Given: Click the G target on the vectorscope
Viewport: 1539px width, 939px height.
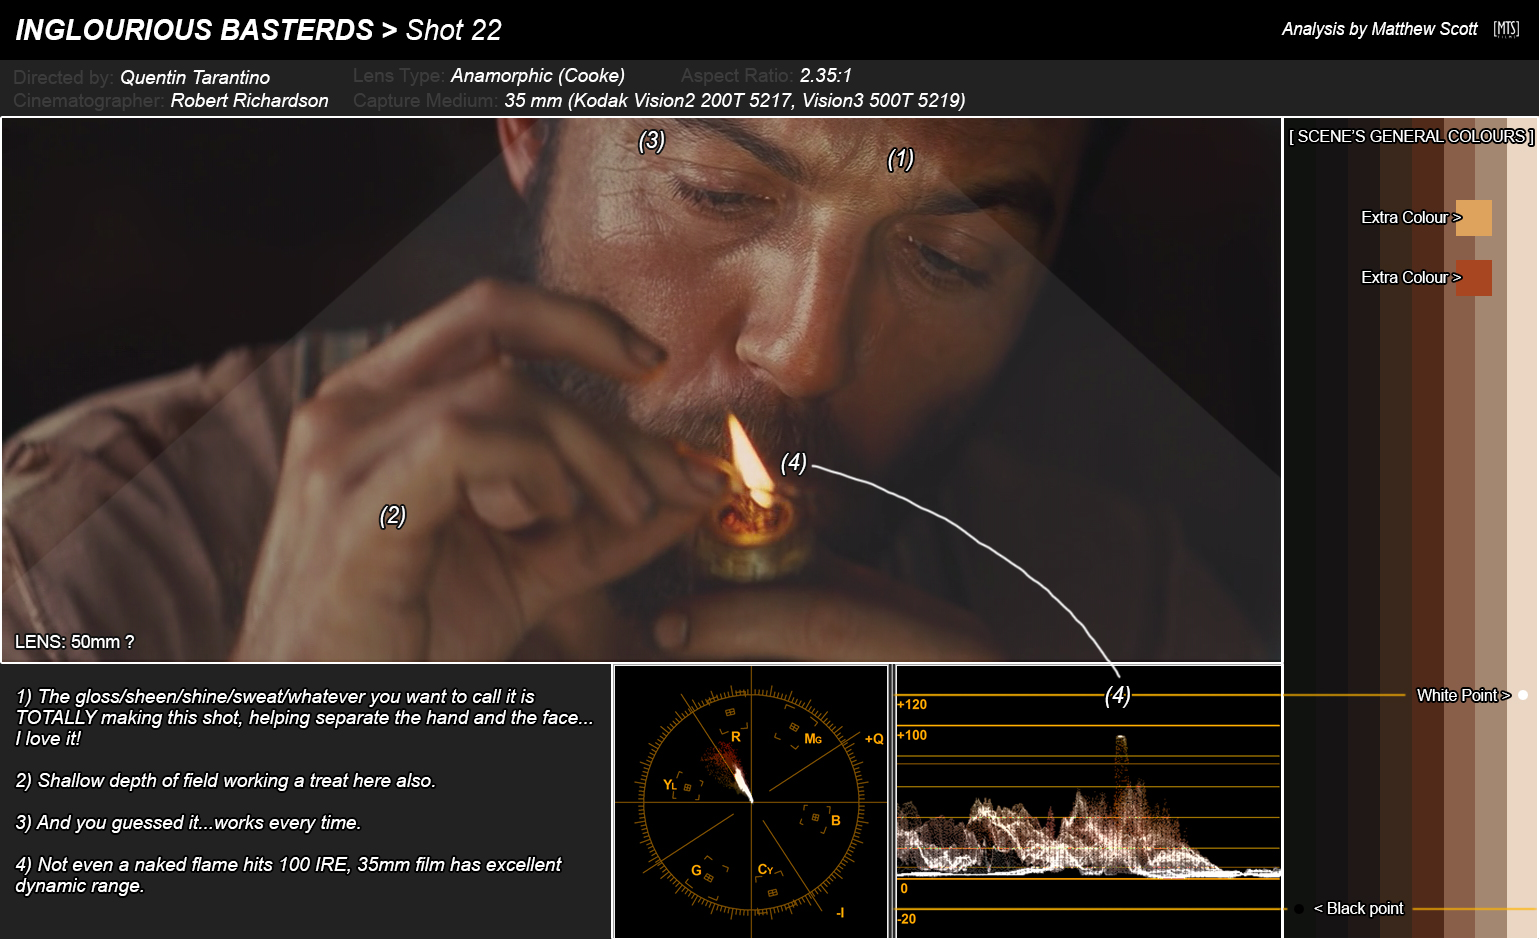Looking at the screenshot, I should [x=696, y=870].
